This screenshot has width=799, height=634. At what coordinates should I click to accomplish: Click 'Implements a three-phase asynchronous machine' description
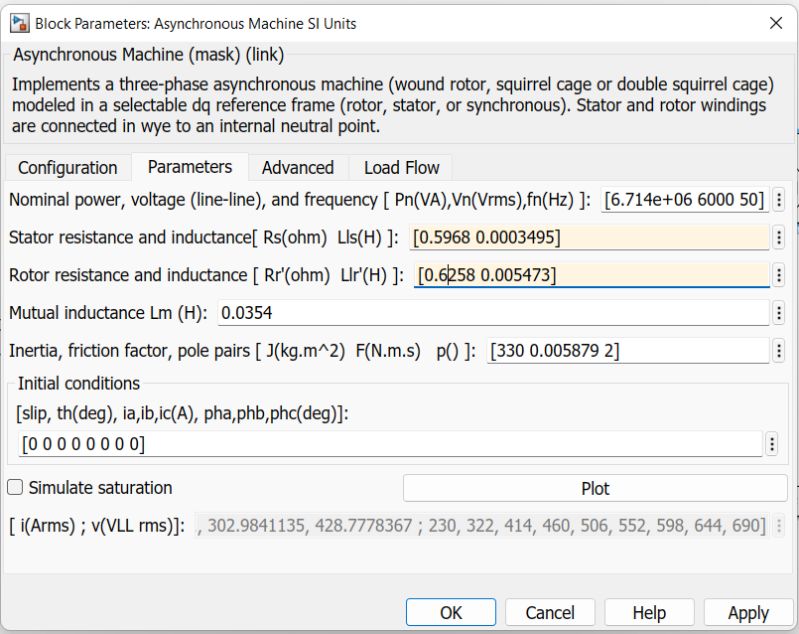(392, 105)
